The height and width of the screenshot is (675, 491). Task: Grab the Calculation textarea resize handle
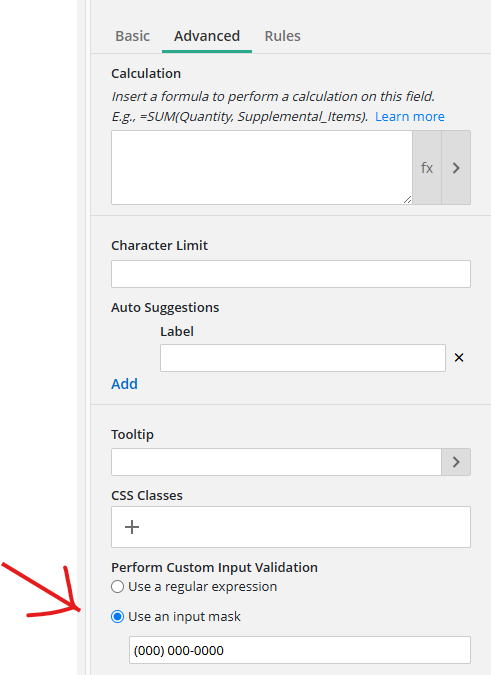tap(407, 199)
